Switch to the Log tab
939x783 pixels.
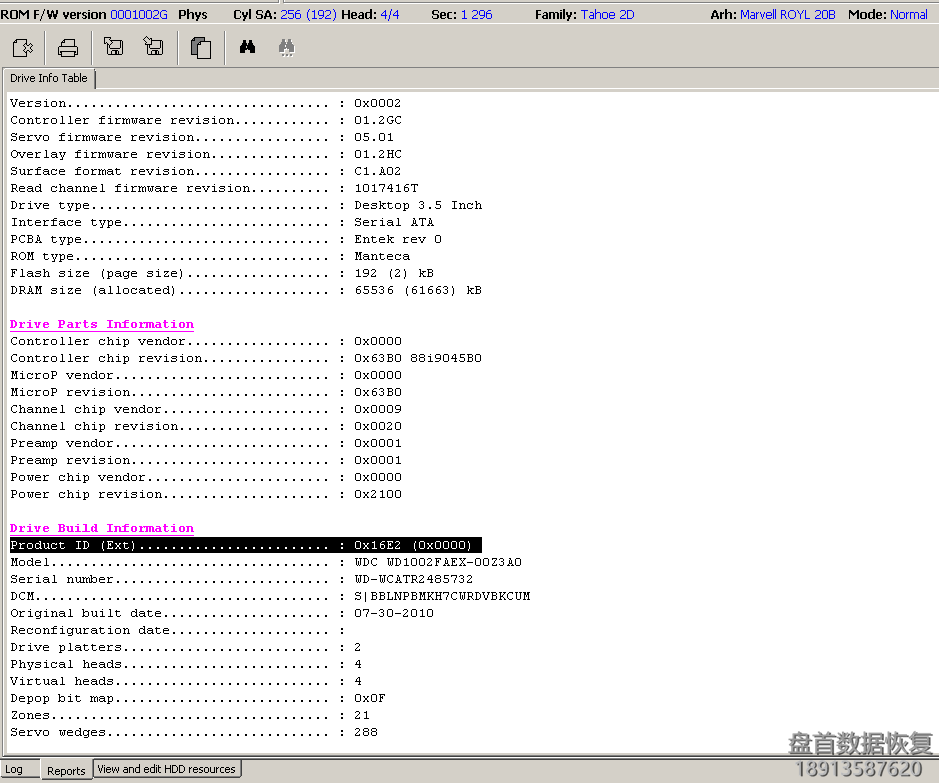tap(14, 770)
